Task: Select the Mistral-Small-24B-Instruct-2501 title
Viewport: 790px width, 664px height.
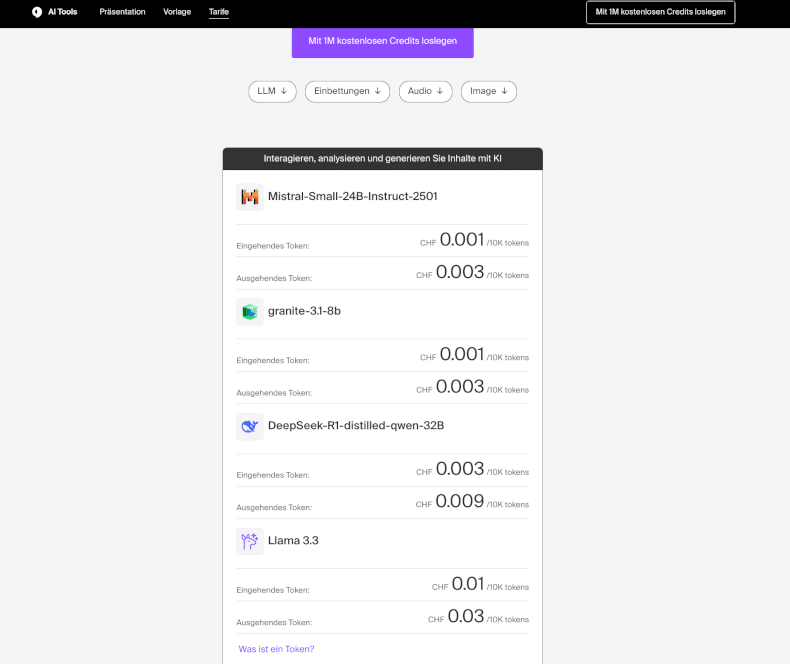Action: point(353,196)
